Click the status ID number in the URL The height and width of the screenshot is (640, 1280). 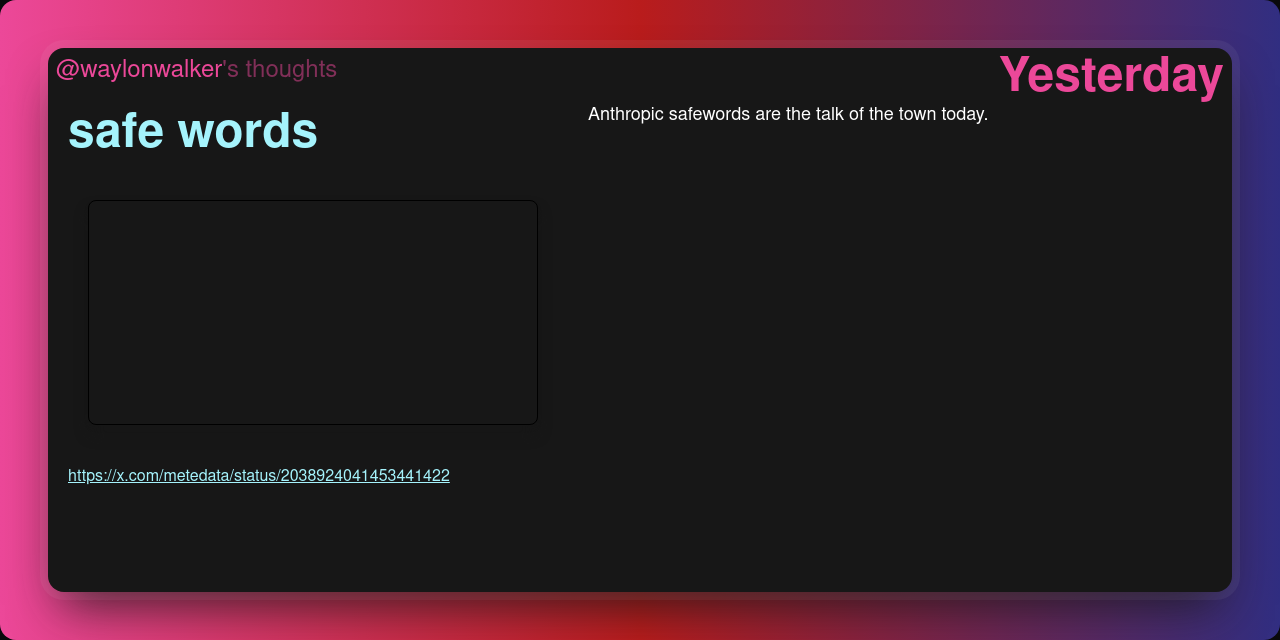(x=364, y=476)
